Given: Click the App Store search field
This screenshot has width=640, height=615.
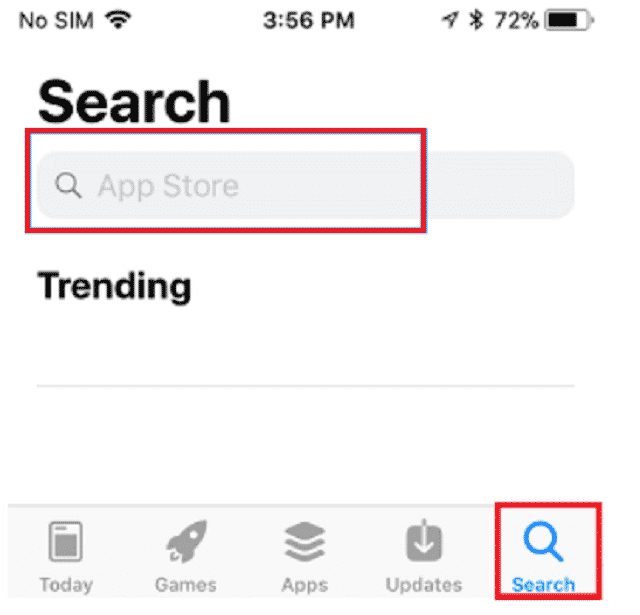Looking at the screenshot, I should coord(305,185).
